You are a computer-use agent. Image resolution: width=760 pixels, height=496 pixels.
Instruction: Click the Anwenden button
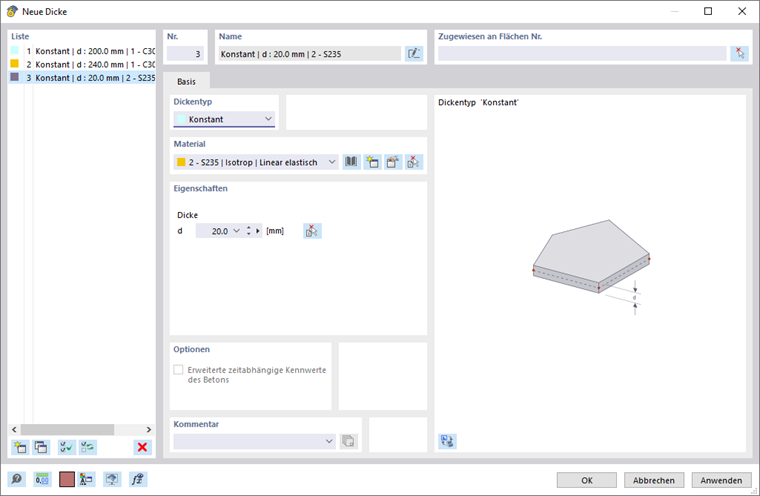tap(721, 480)
